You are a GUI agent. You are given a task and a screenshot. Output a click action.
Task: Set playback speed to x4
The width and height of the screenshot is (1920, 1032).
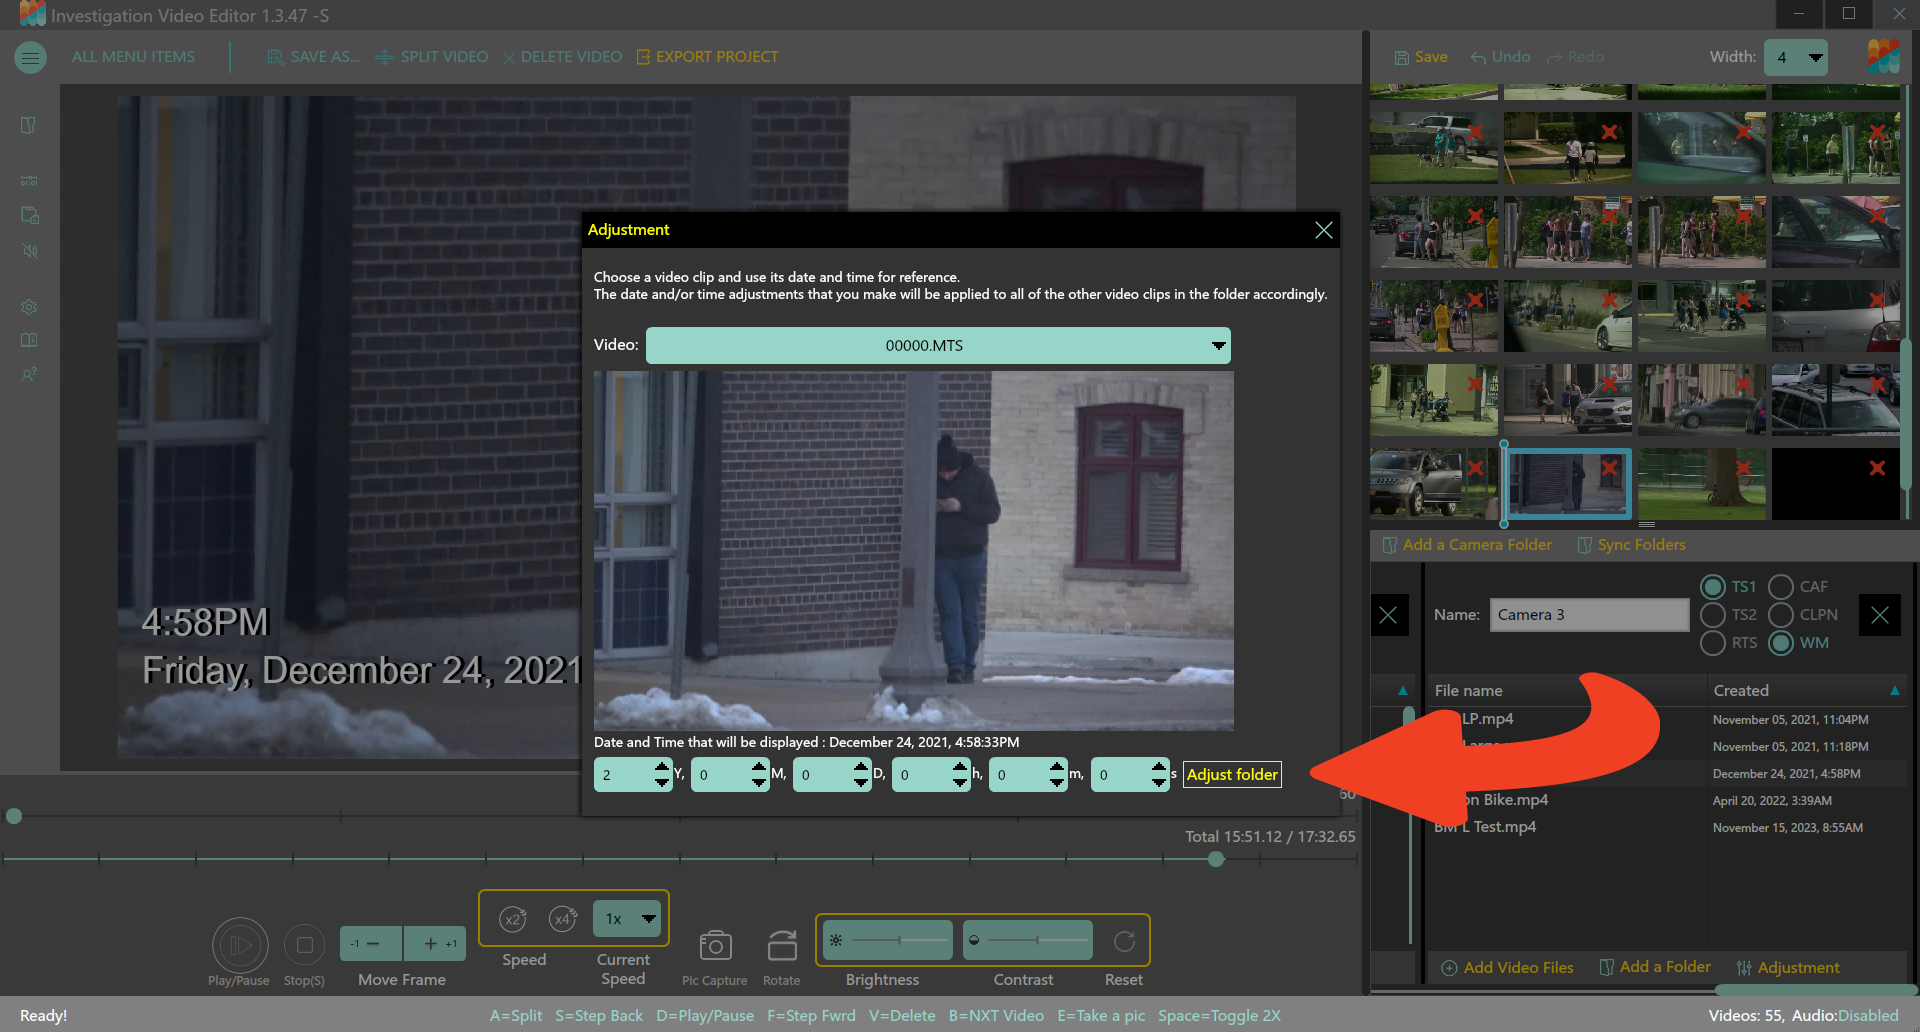(564, 919)
